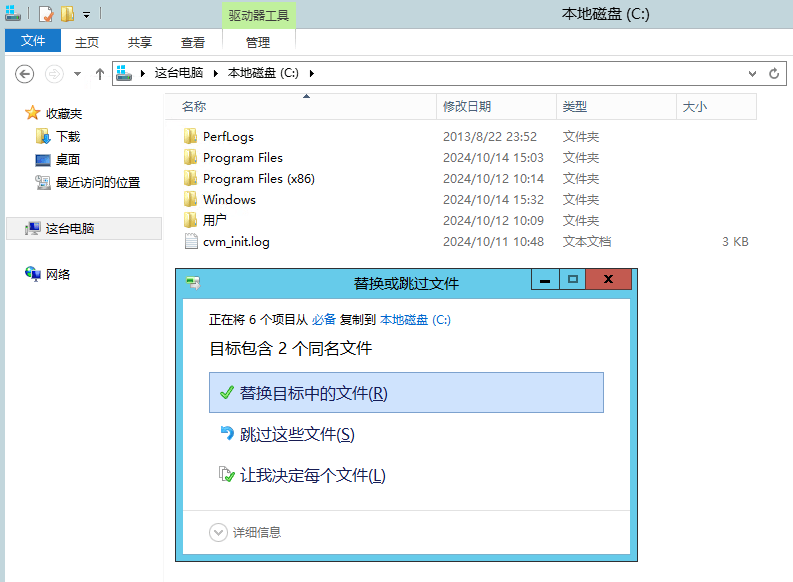Expand the breadcrumb arrow after 本地磁盘 (C:)
The height and width of the screenshot is (582, 793).
(x=312, y=73)
